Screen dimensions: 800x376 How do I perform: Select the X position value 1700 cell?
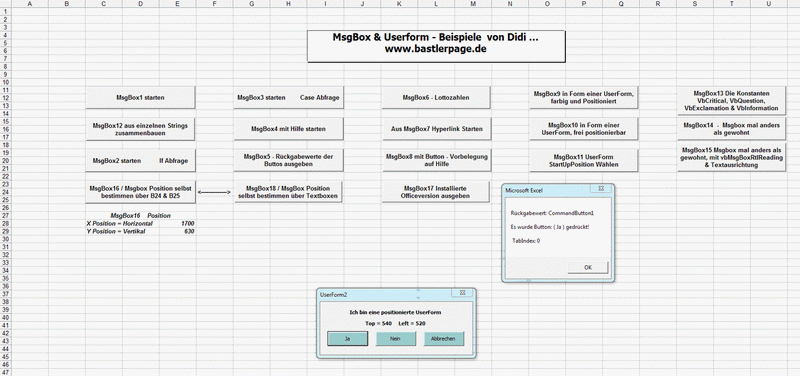point(178,223)
